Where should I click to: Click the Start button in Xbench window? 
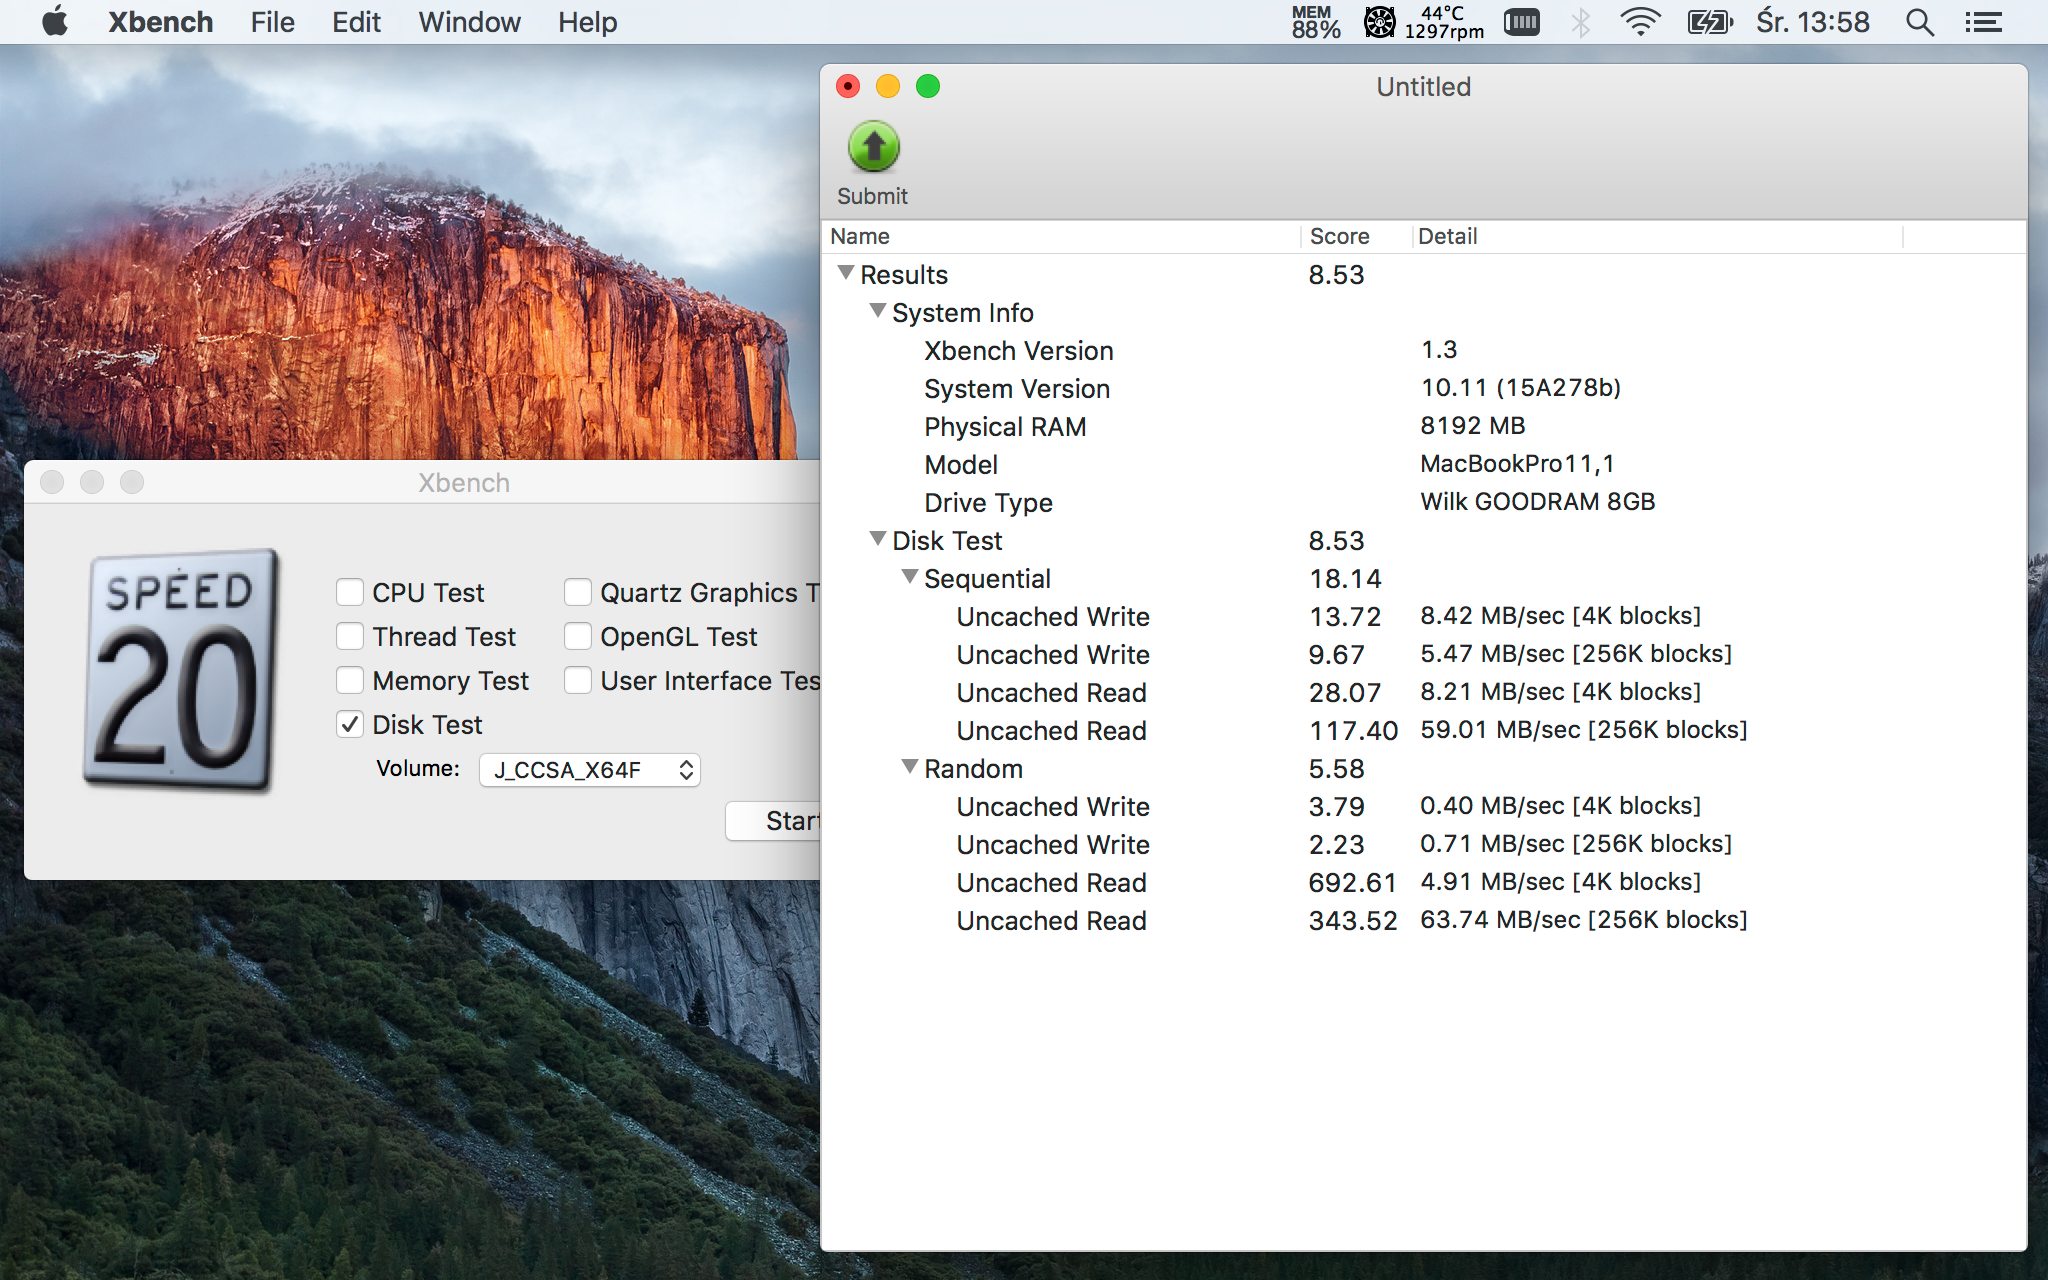773,821
